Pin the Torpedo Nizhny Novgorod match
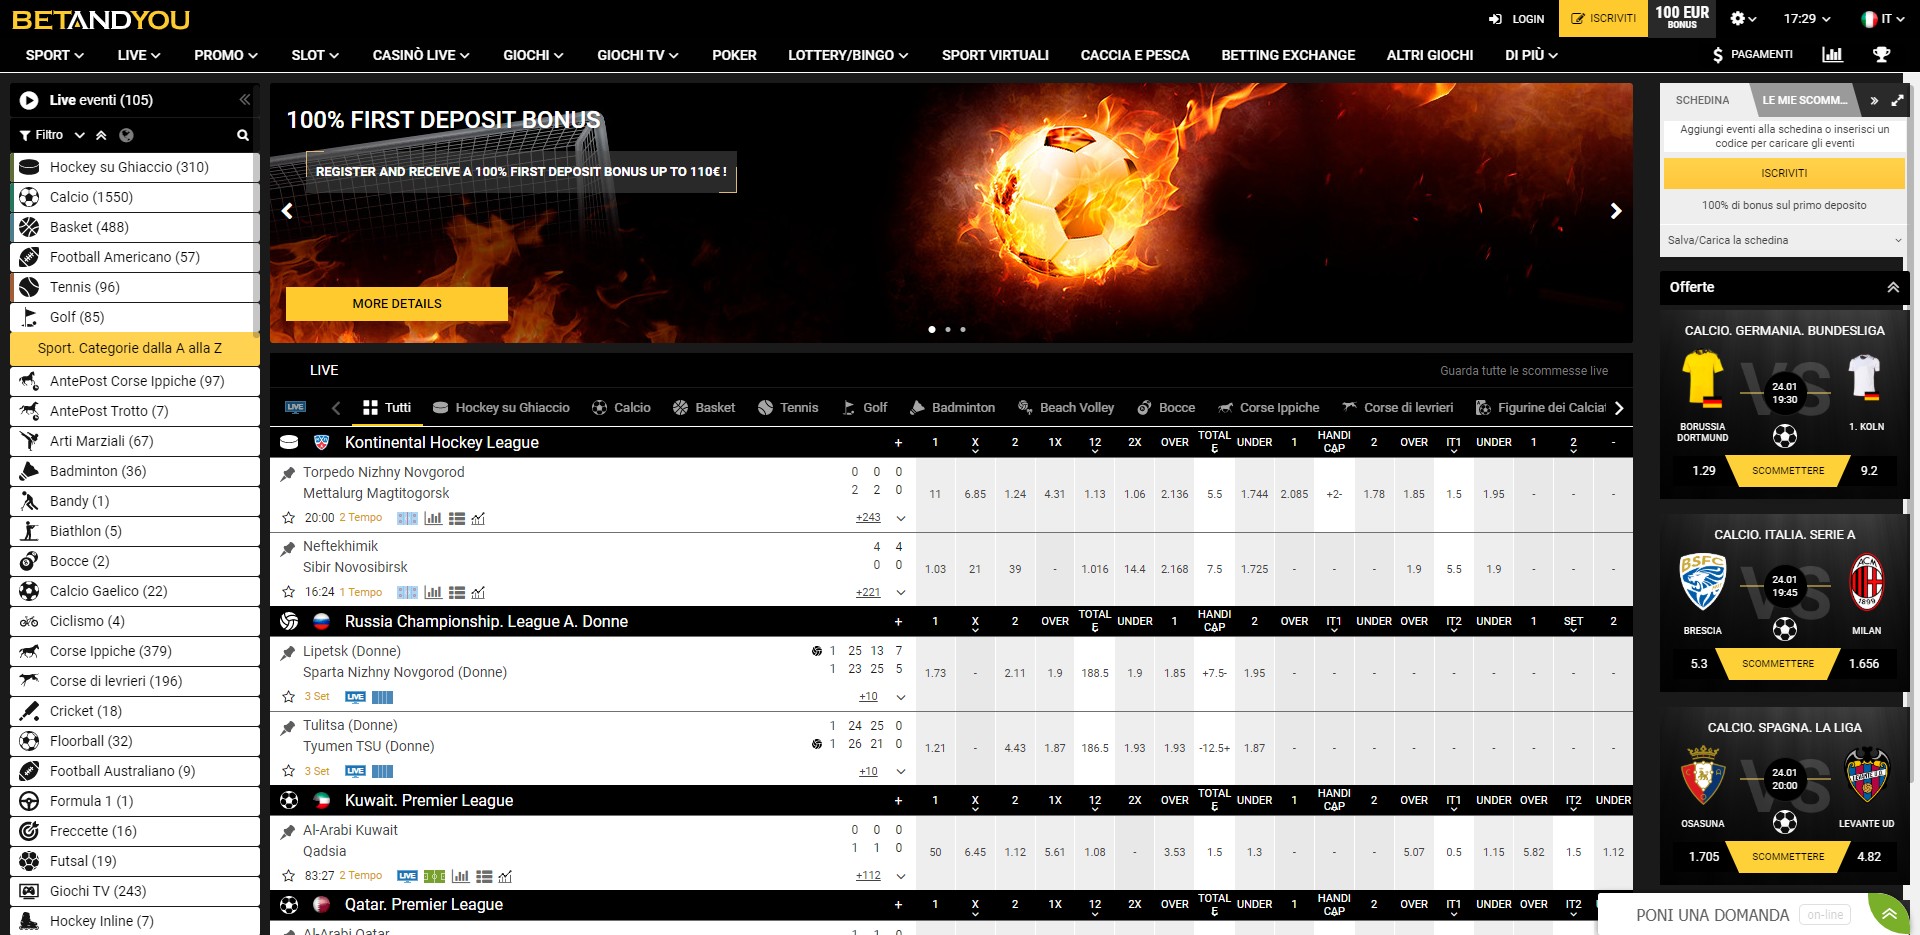Viewport: 1920px width, 935px height. point(288,473)
